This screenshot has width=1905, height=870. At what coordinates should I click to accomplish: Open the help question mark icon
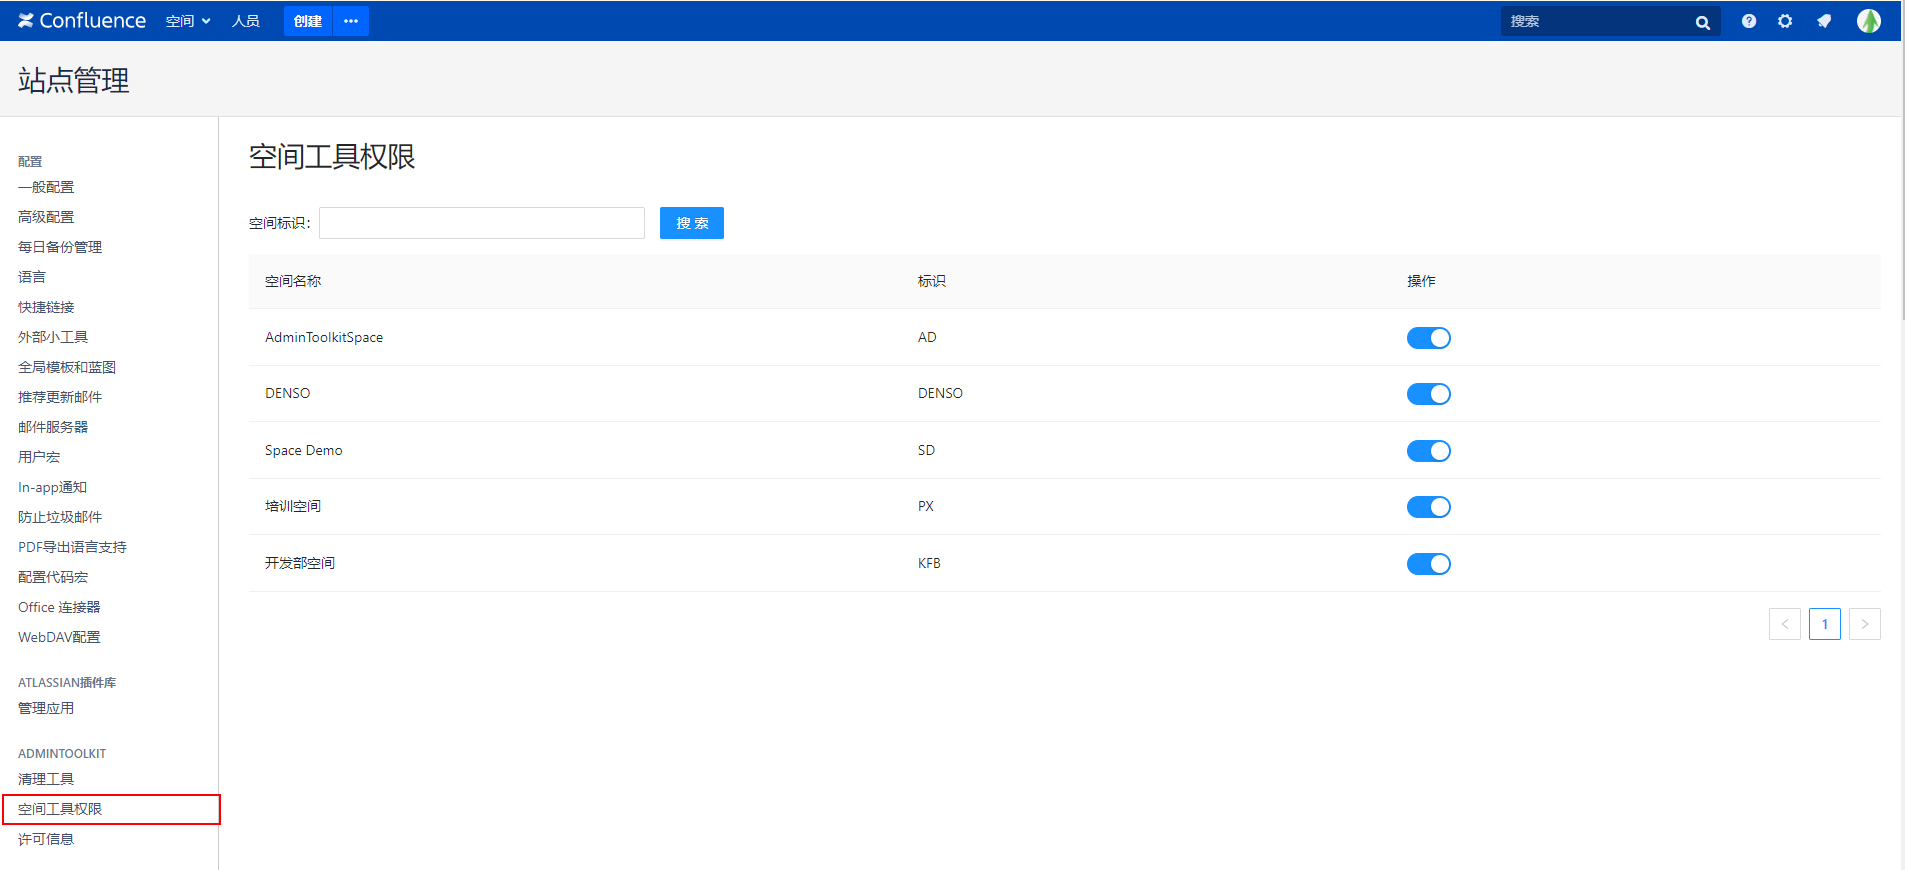[x=1748, y=21]
